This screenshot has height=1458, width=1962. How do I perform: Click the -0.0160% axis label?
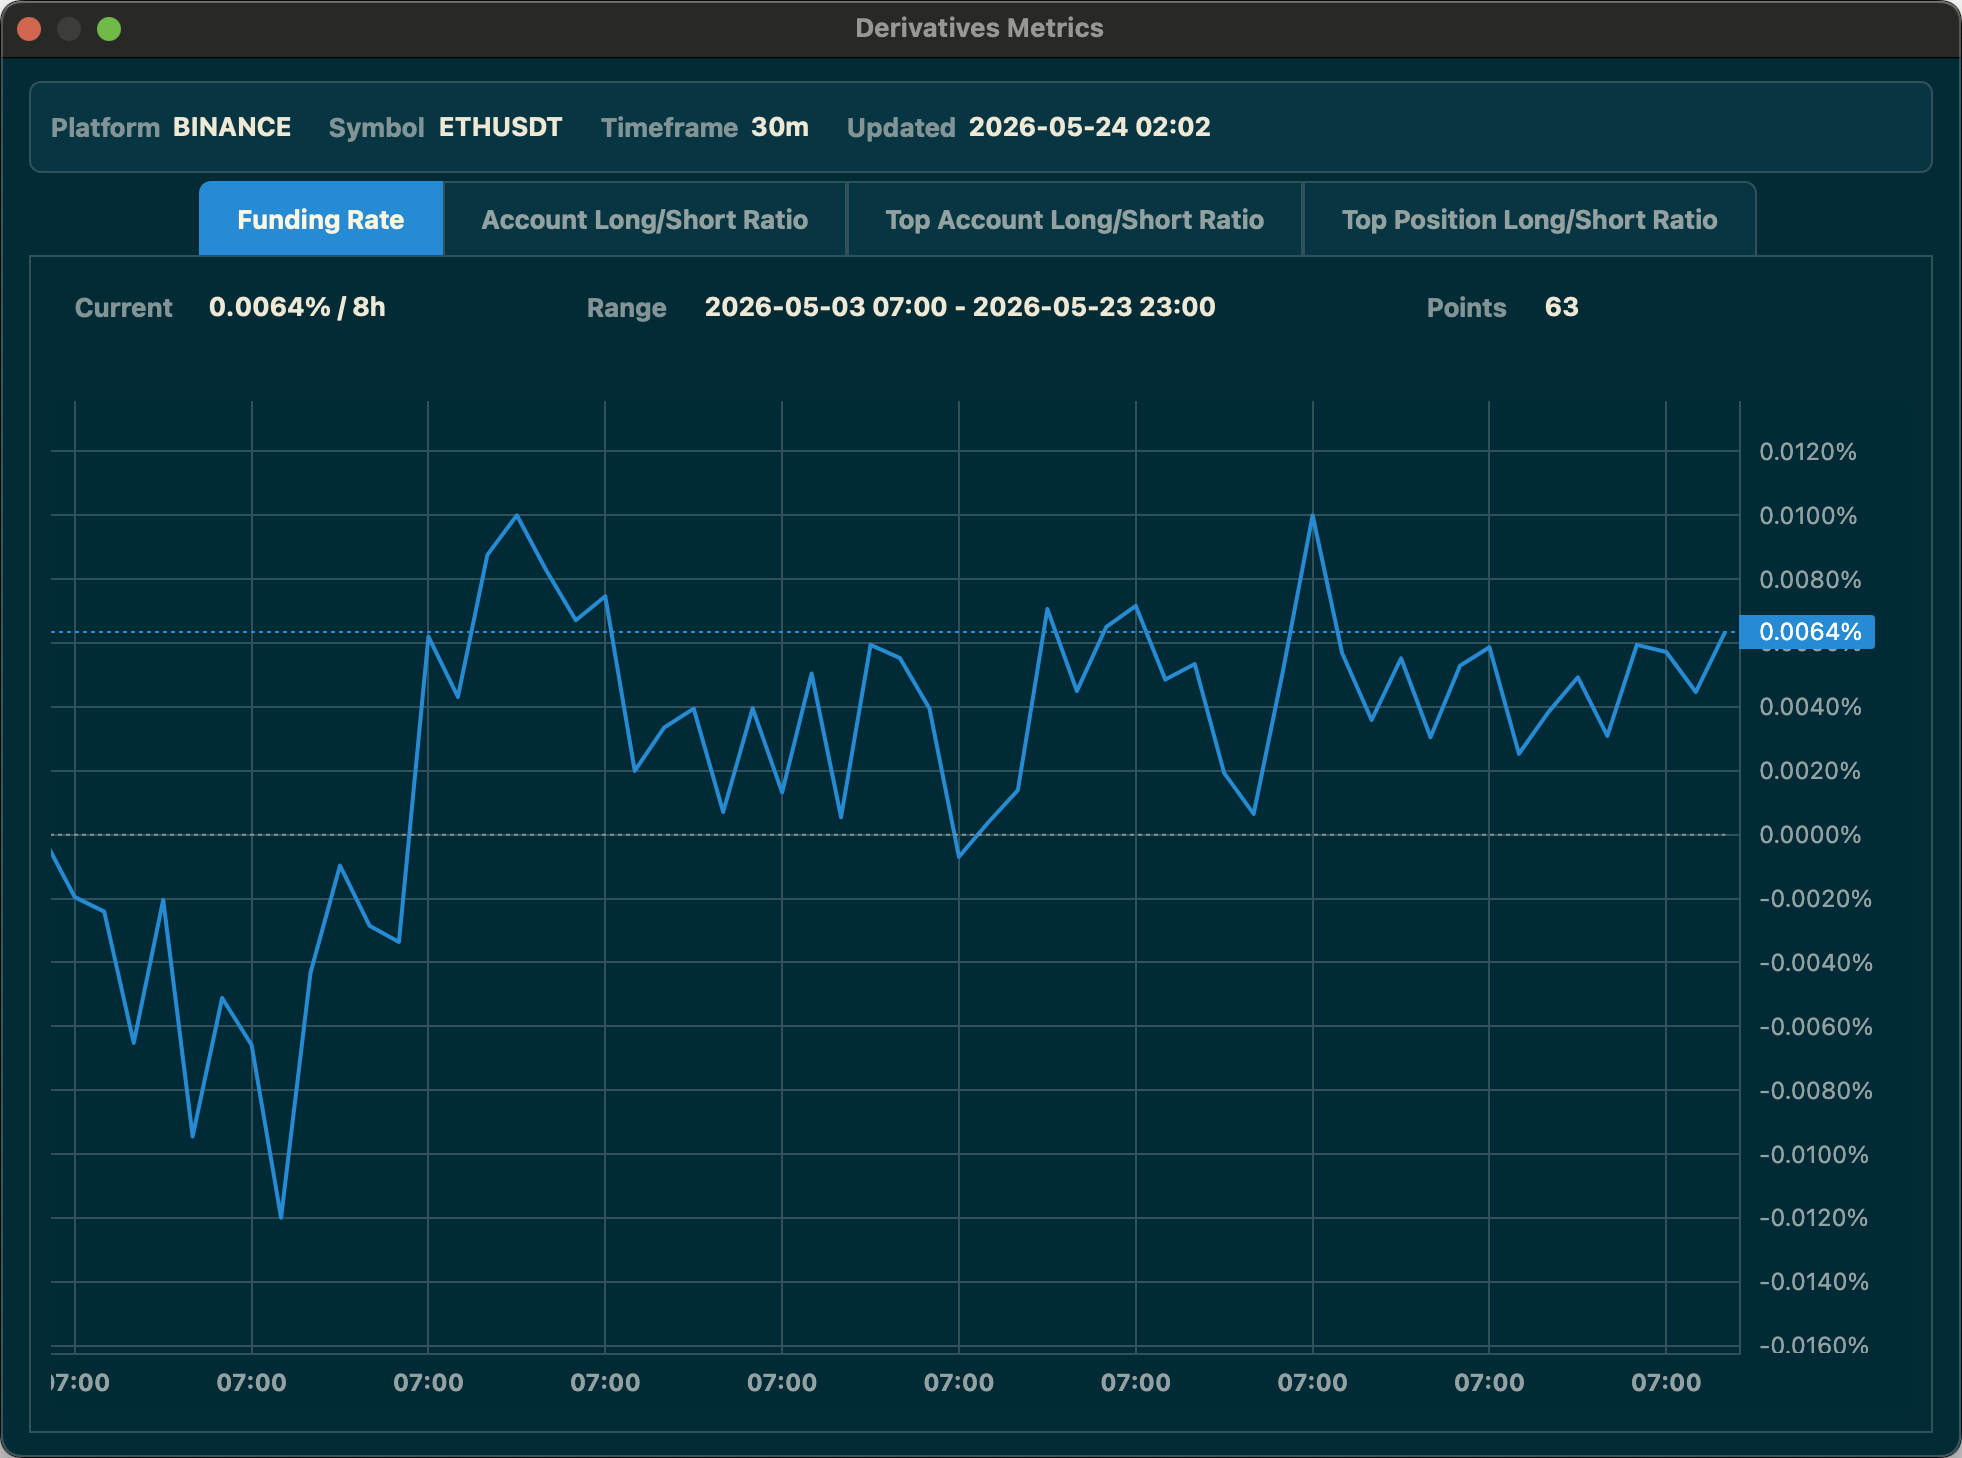click(1814, 1345)
